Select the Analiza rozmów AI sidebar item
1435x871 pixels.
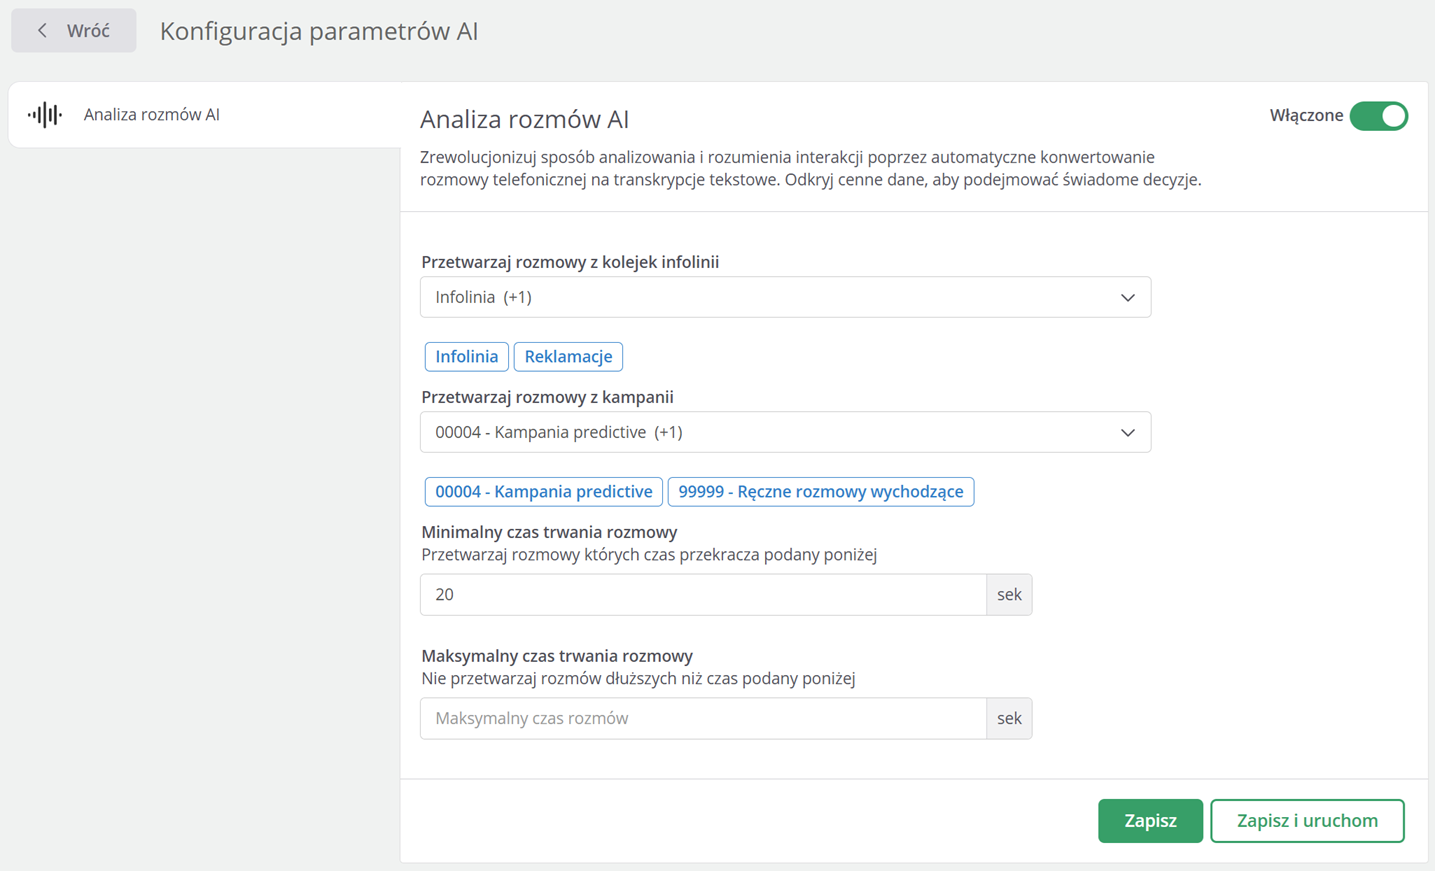click(152, 115)
